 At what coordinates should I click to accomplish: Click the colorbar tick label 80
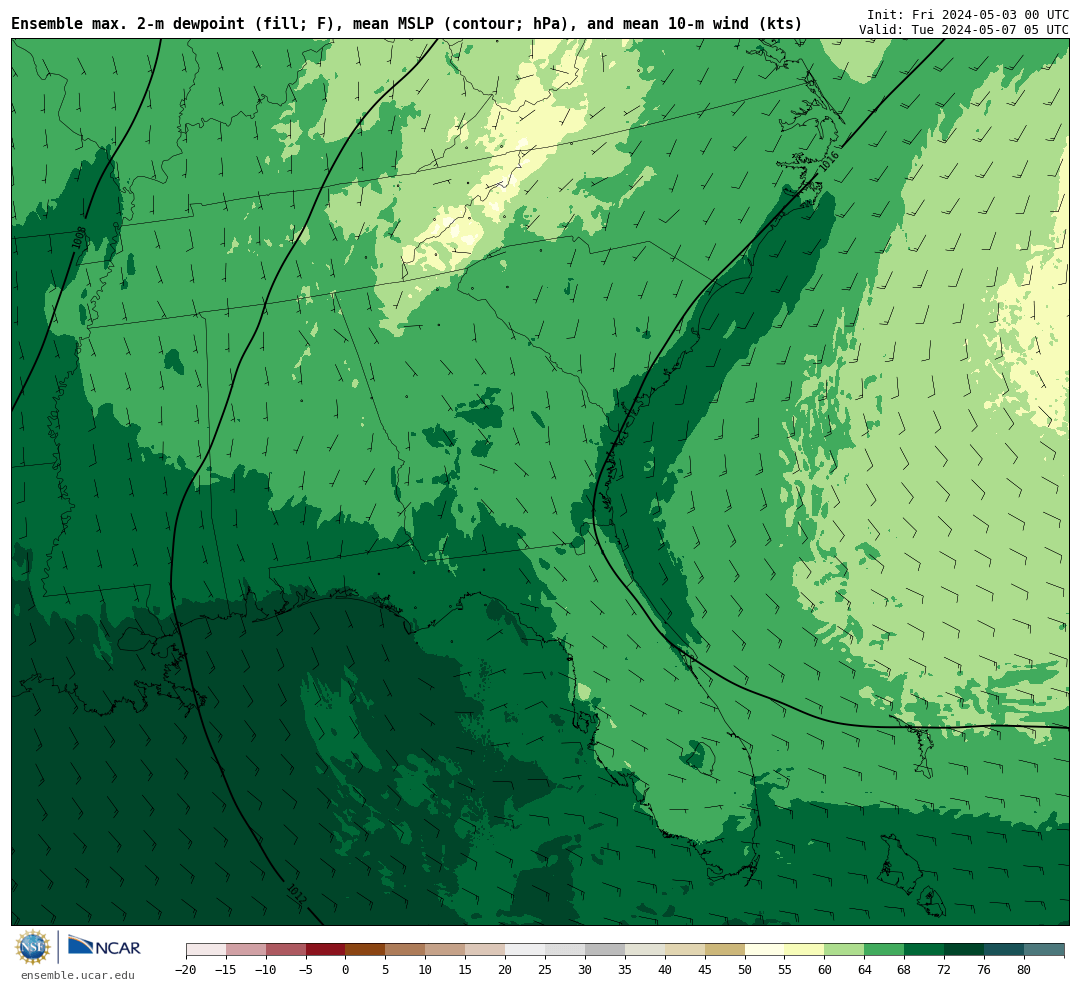(x=1024, y=969)
